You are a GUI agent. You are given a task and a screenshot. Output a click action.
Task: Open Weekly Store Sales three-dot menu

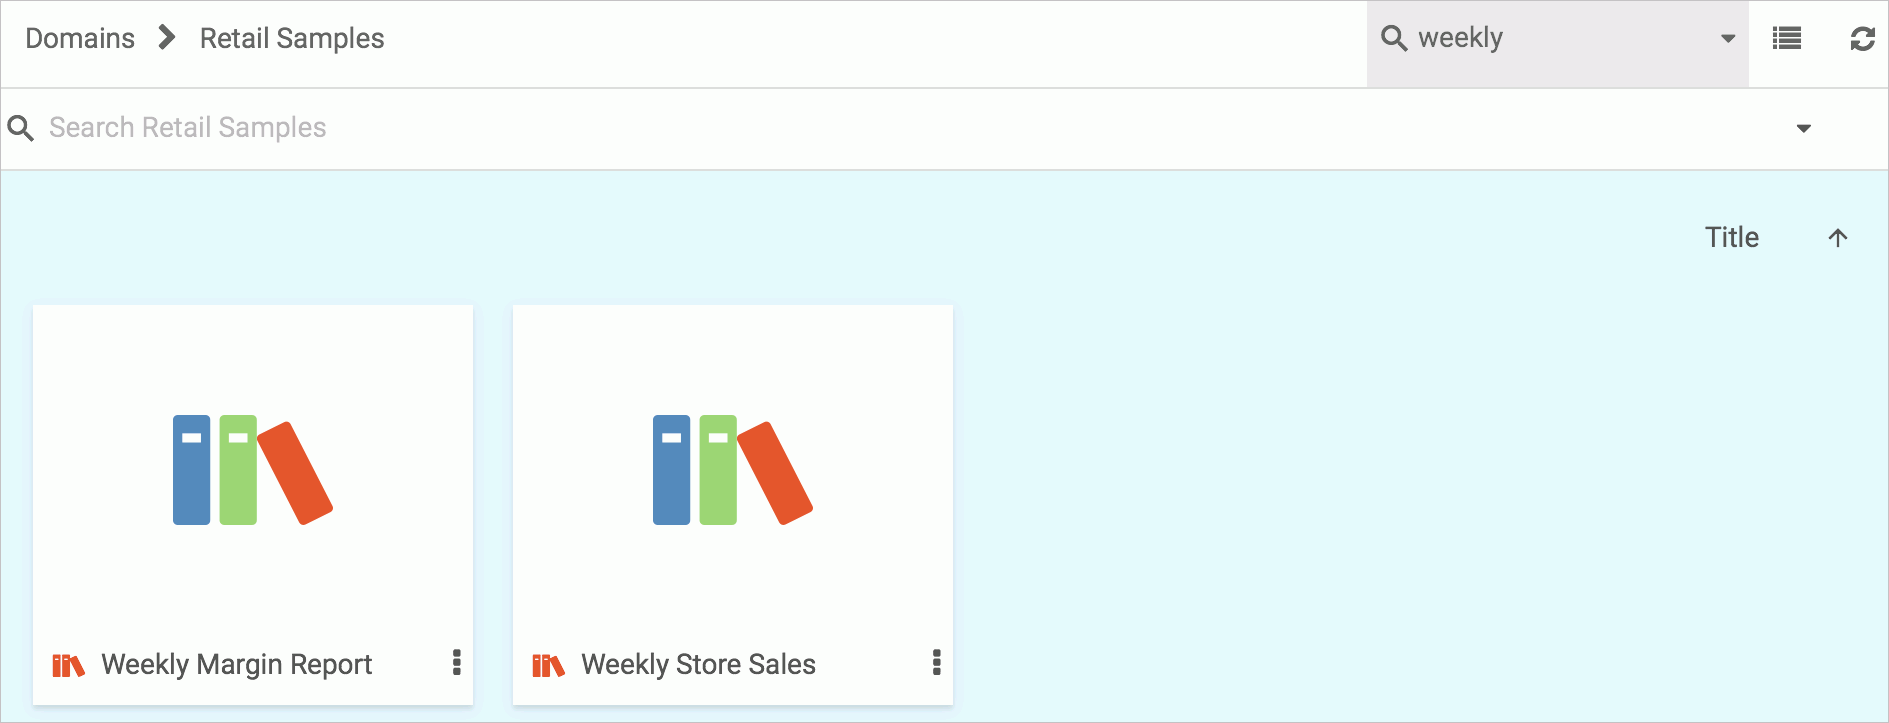[937, 662]
